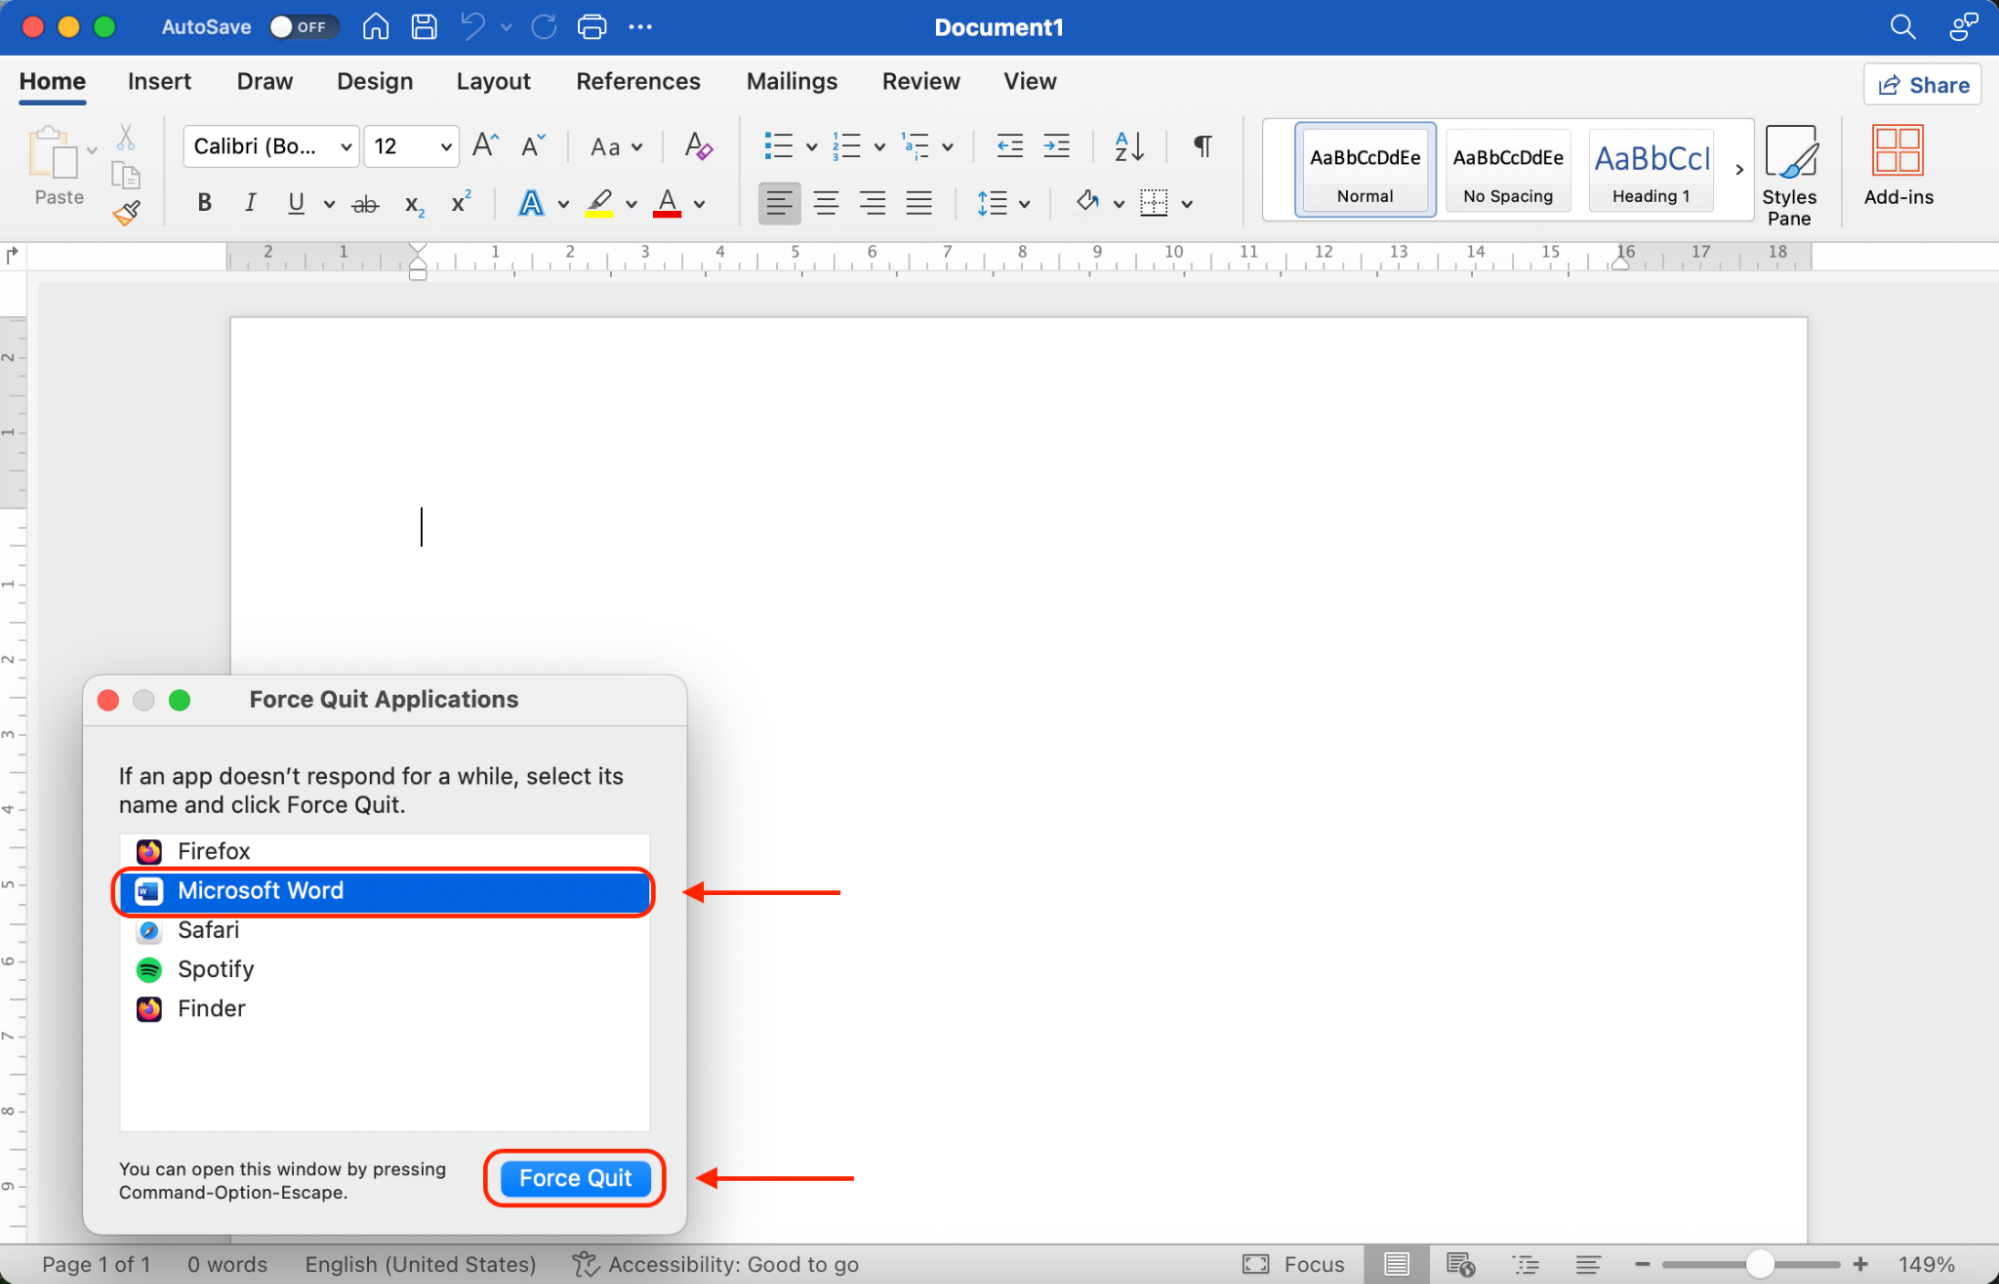Viewport: 1999px width, 1284px height.
Task: Apply bold formatting
Action: (x=204, y=203)
